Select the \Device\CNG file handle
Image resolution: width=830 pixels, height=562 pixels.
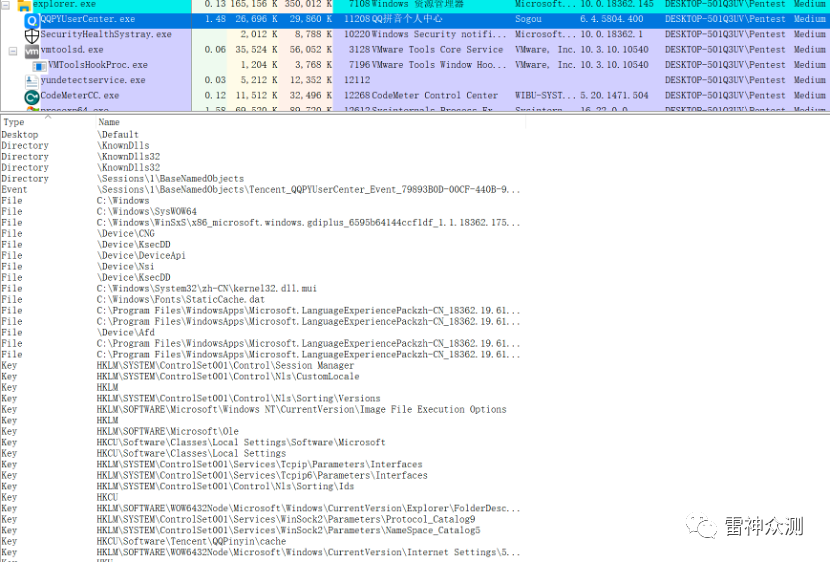[126, 233]
